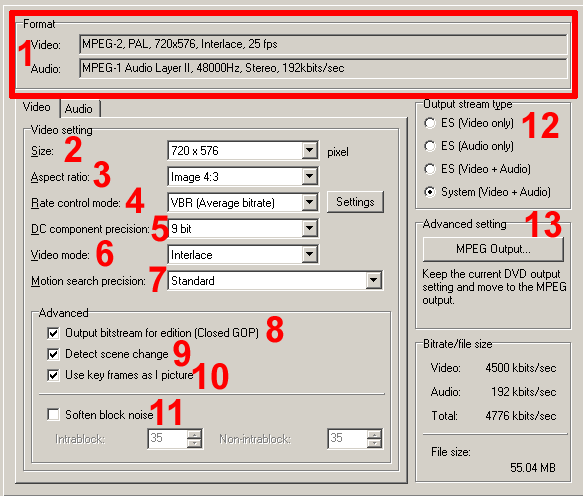
Task: Select System (Video + Audio) radio button
Action: tap(430, 192)
